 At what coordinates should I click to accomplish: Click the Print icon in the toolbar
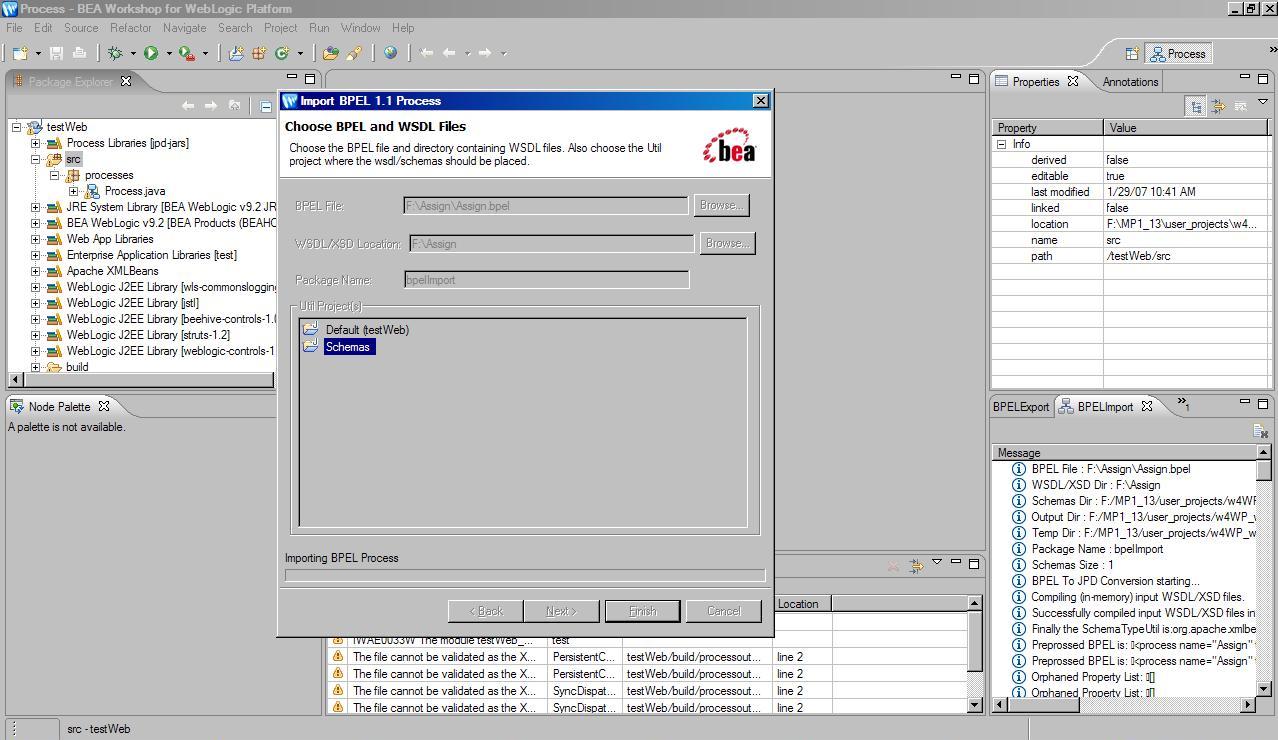79,53
